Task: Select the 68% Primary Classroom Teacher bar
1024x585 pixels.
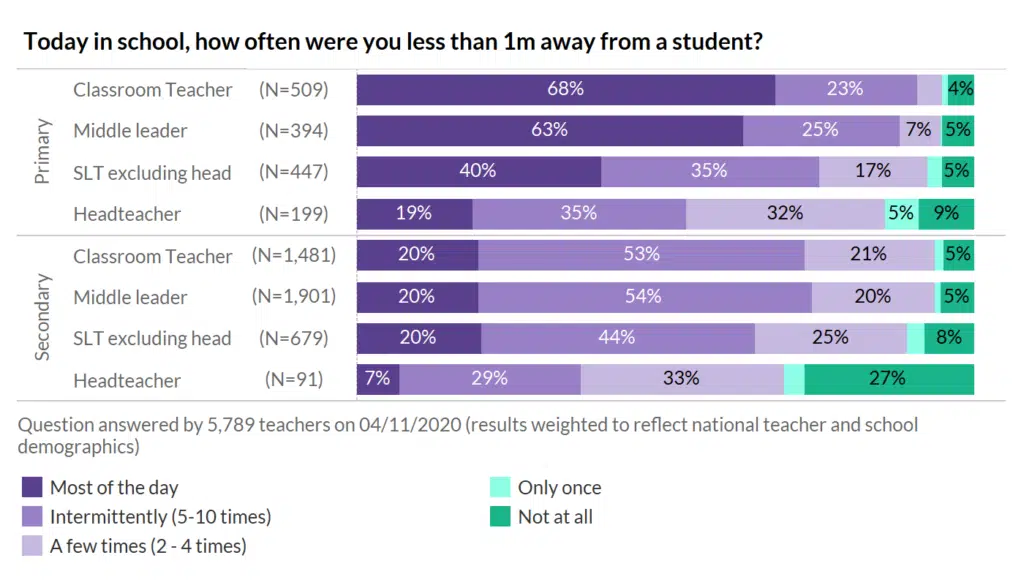Action: tap(565, 89)
